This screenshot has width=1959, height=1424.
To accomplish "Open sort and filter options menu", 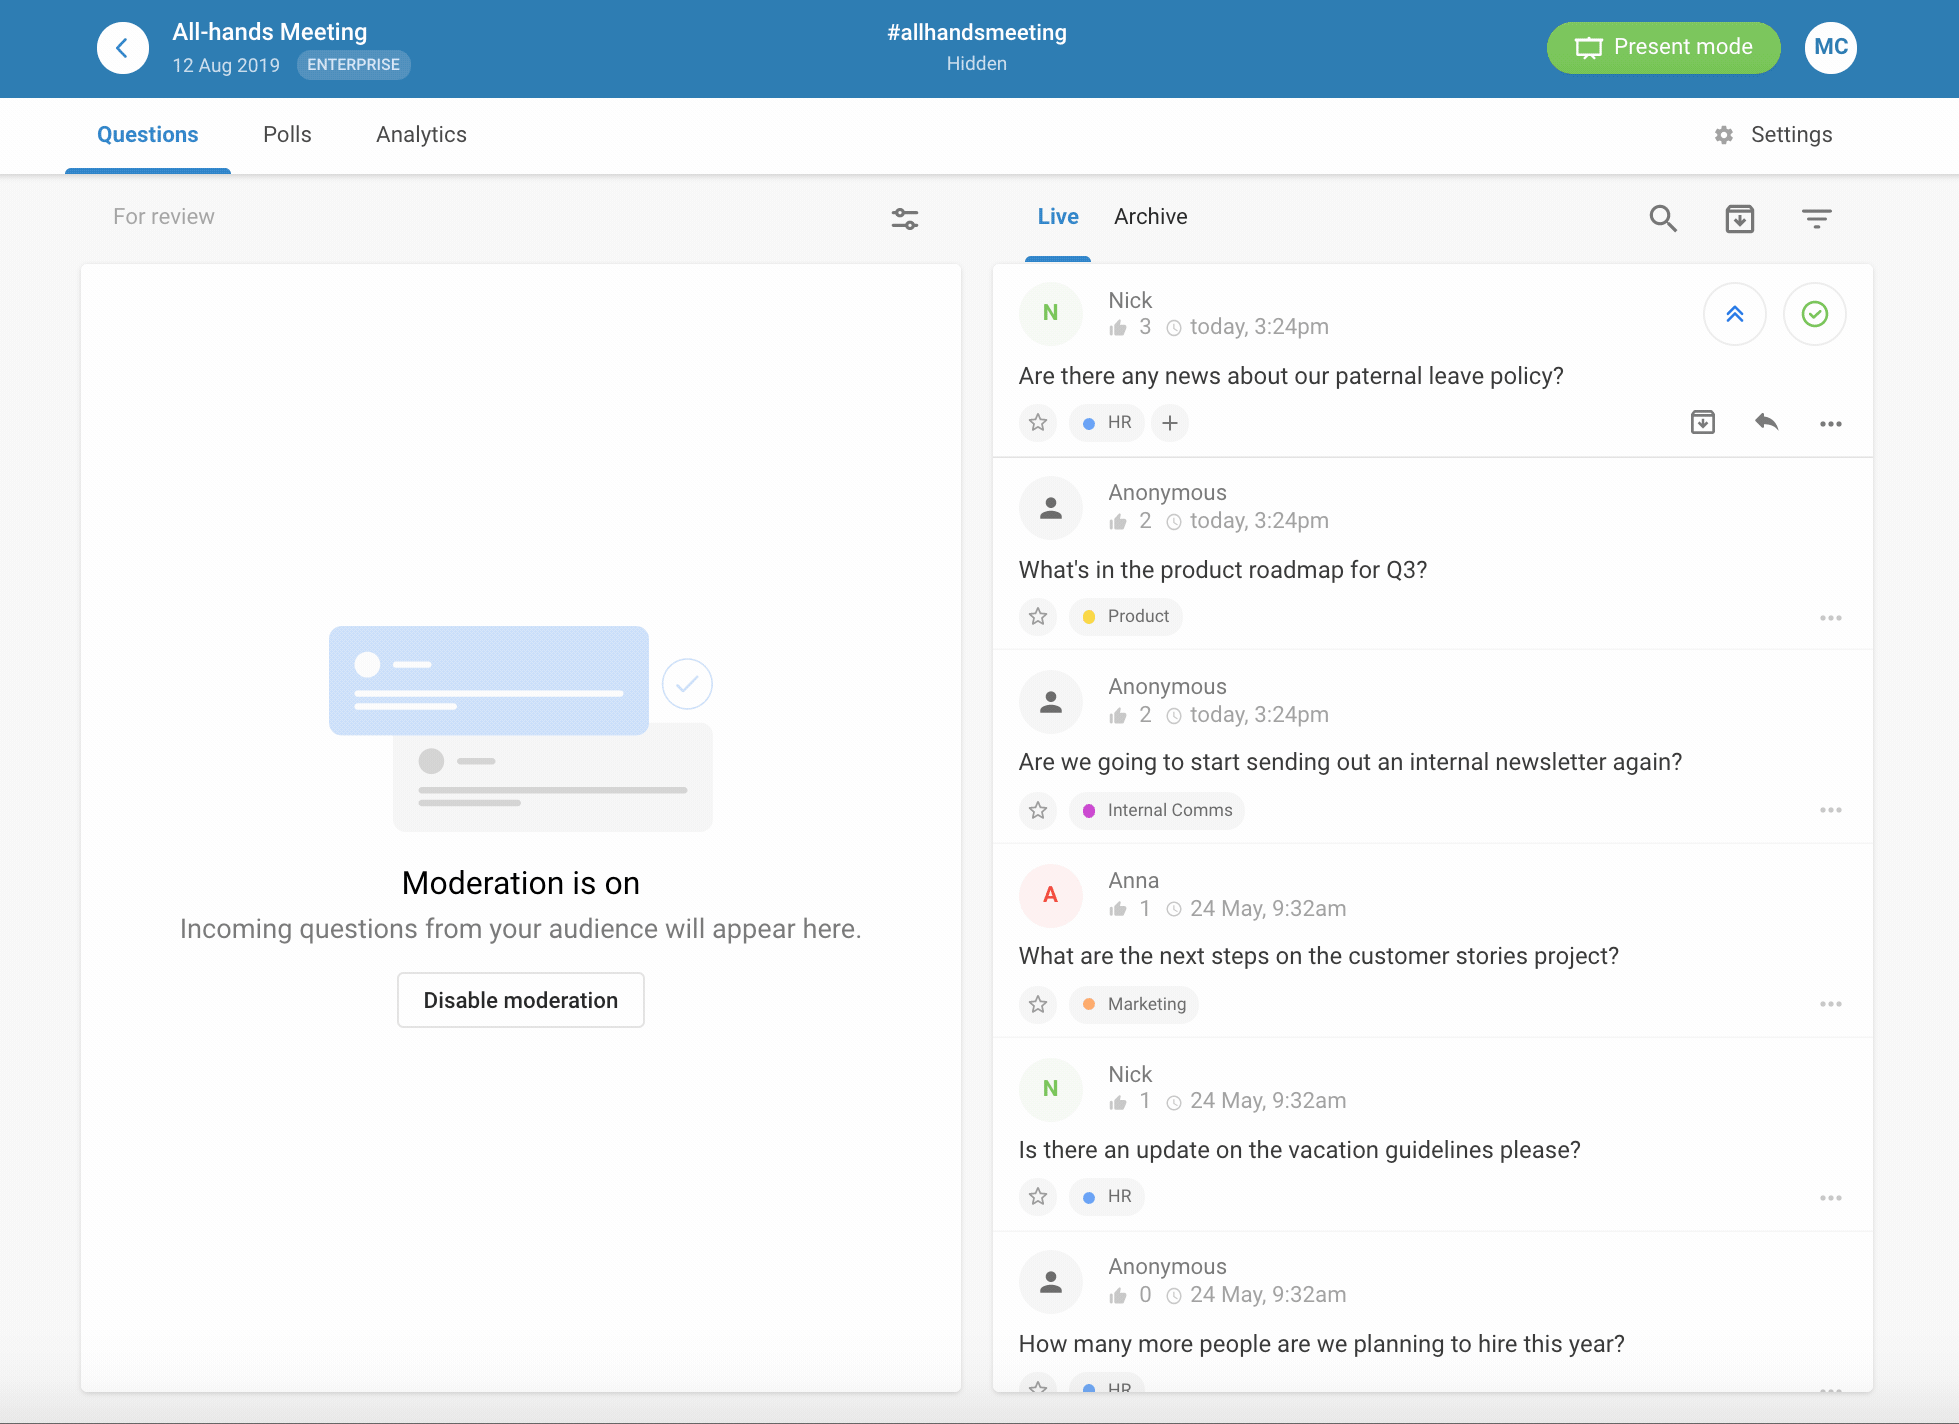I will click(1816, 218).
